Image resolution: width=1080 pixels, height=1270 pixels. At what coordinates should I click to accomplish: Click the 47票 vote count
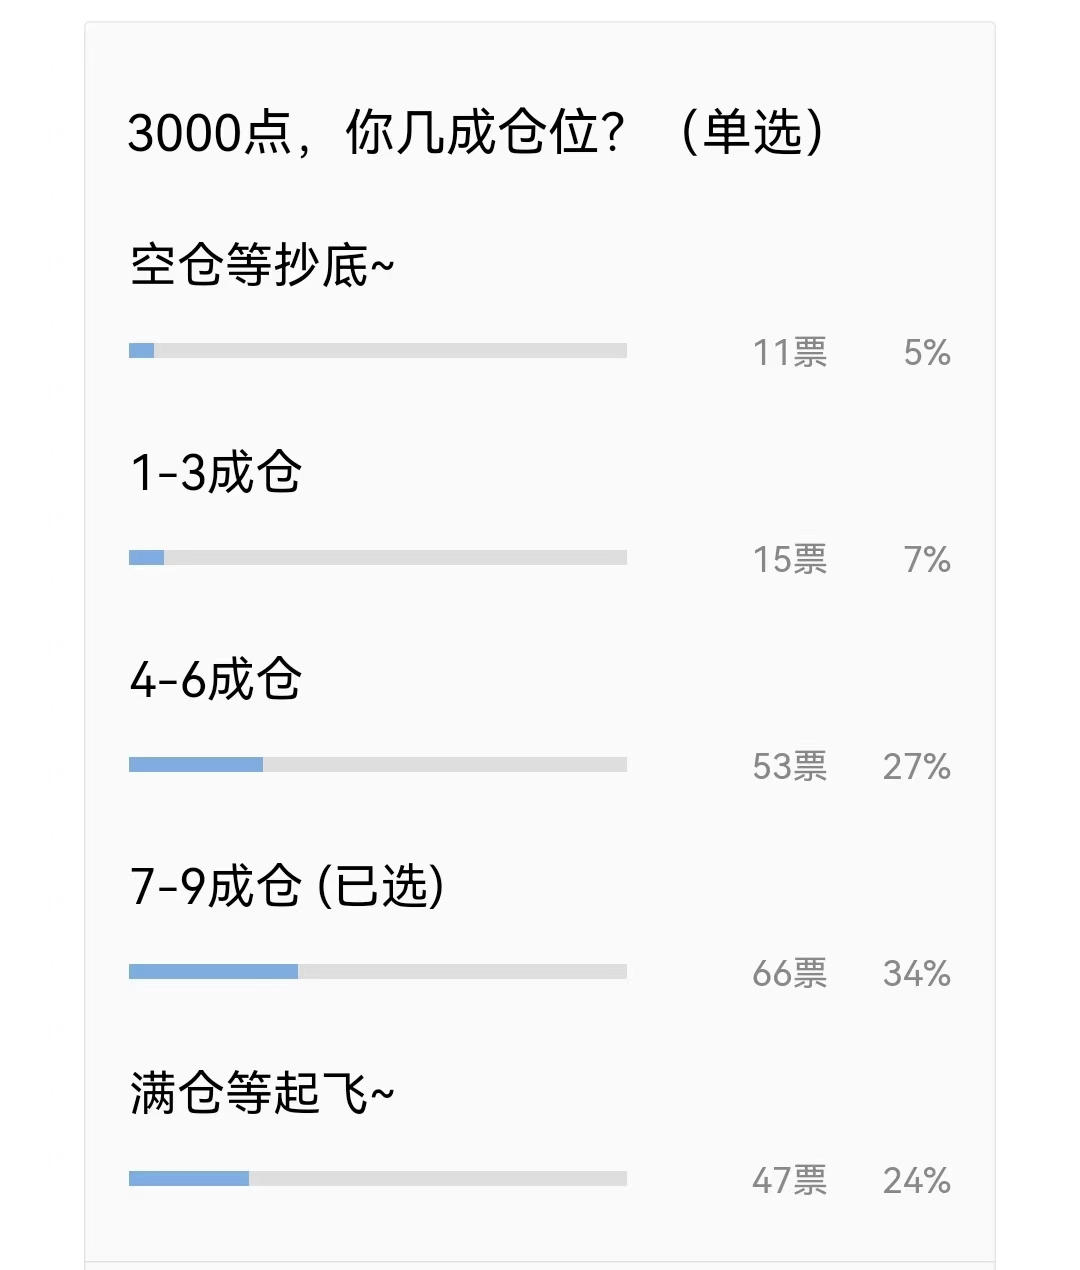pos(790,1181)
